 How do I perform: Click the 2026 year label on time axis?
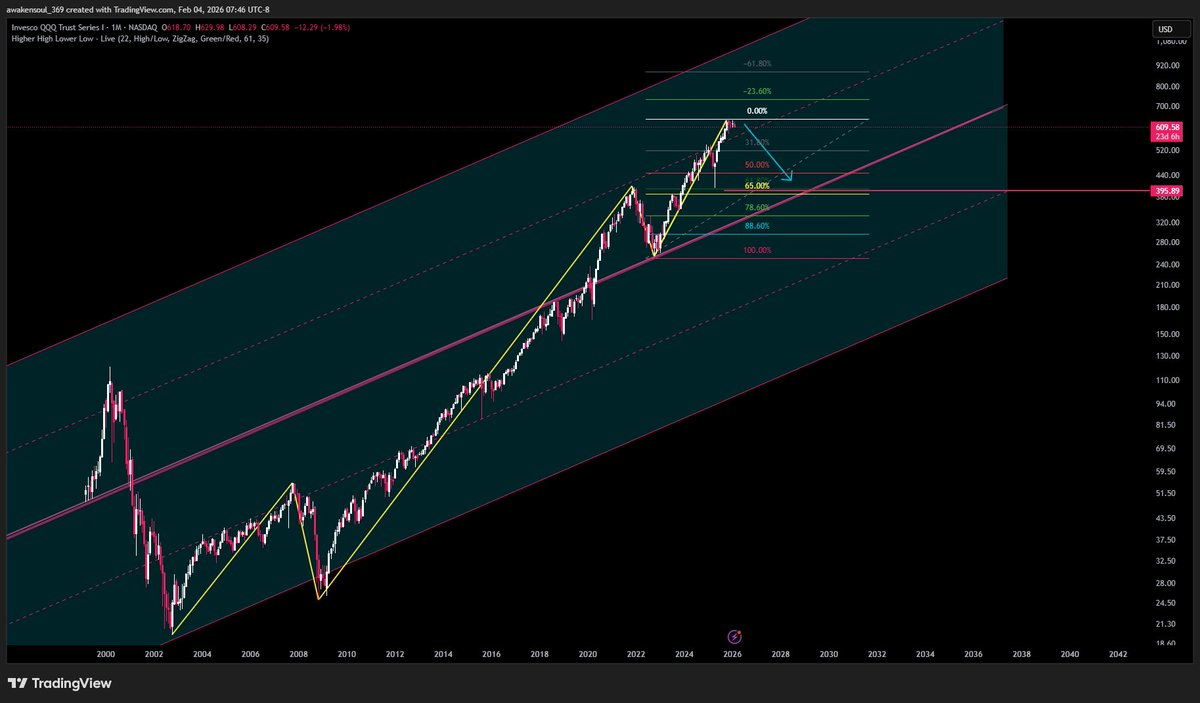tap(732, 654)
